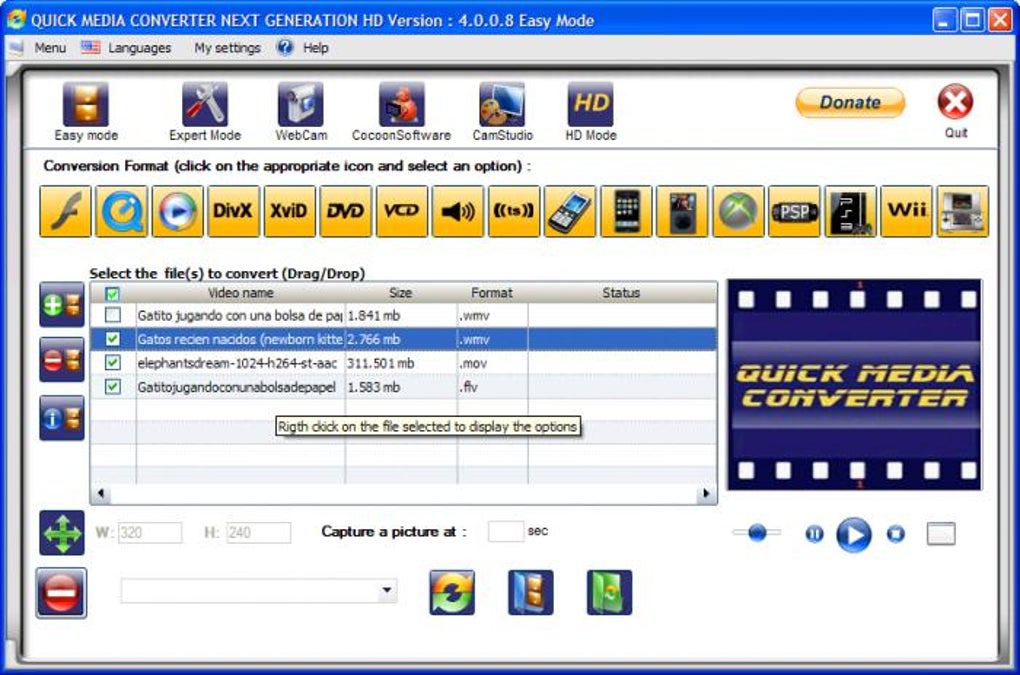
Task: Launch CamStudio
Action: 502,111
